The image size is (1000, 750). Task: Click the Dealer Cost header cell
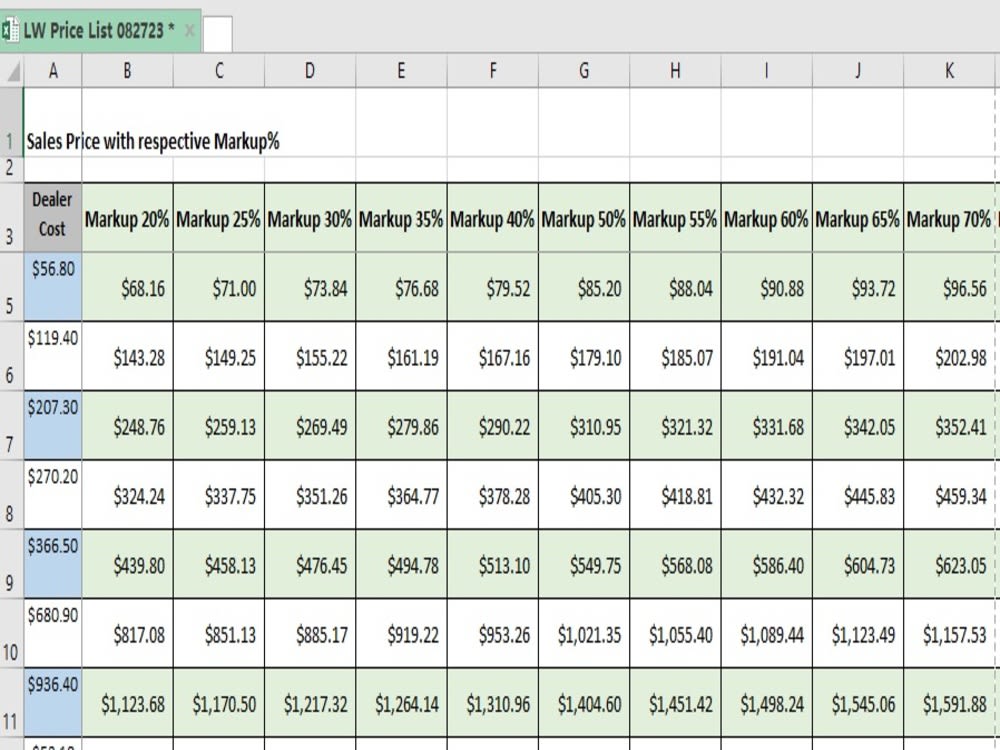[51, 215]
